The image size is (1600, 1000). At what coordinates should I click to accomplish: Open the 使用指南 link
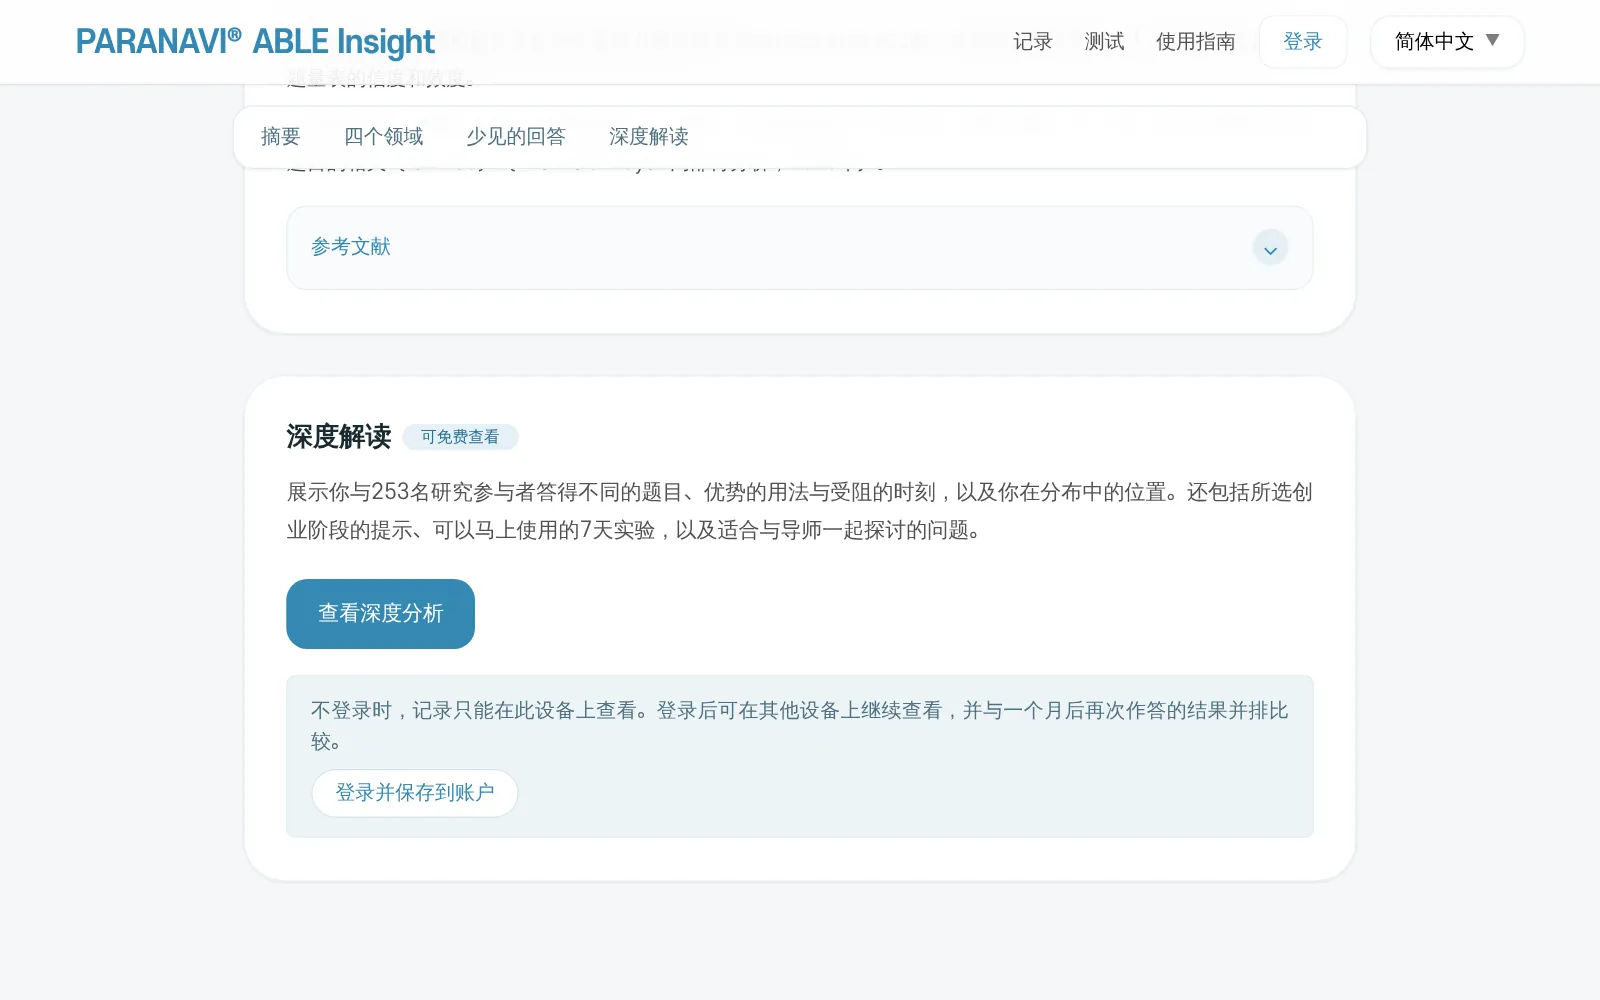pos(1196,42)
